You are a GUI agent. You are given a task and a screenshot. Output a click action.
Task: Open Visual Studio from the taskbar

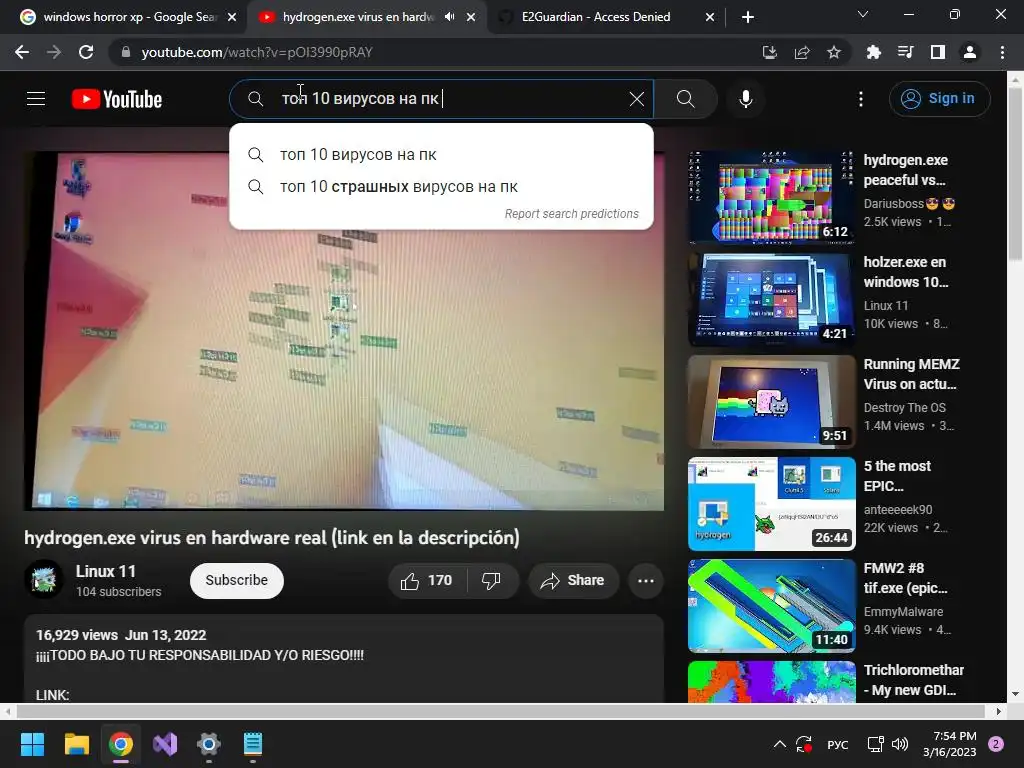(165, 744)
